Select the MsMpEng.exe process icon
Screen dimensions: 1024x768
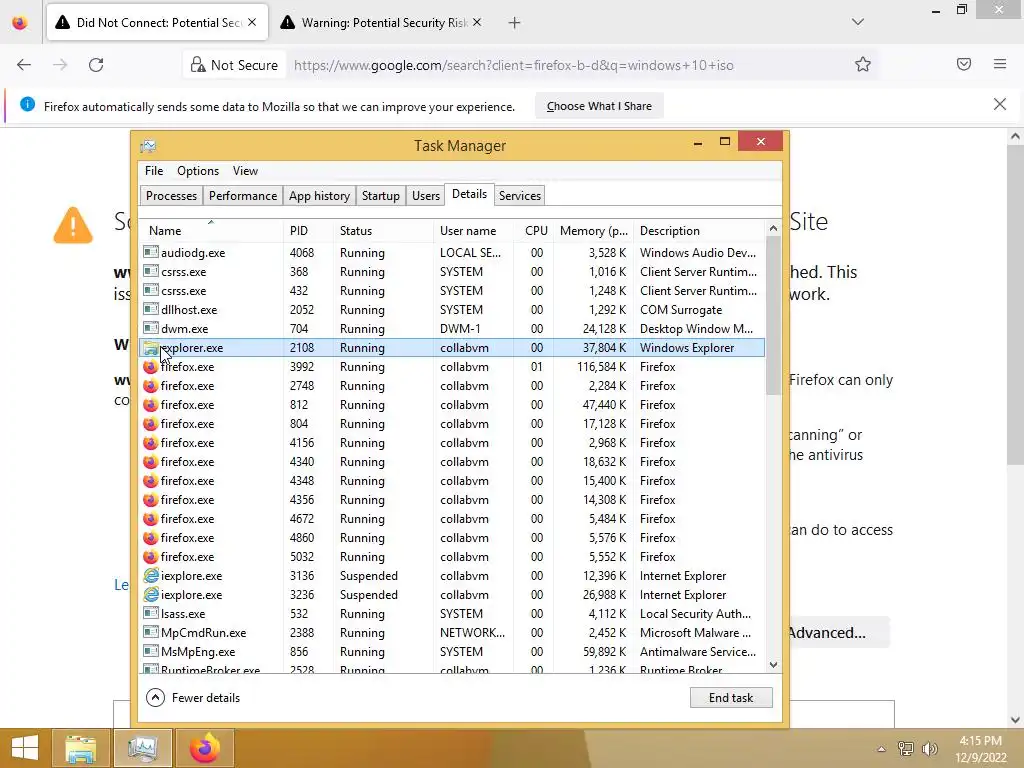point(151,651)
